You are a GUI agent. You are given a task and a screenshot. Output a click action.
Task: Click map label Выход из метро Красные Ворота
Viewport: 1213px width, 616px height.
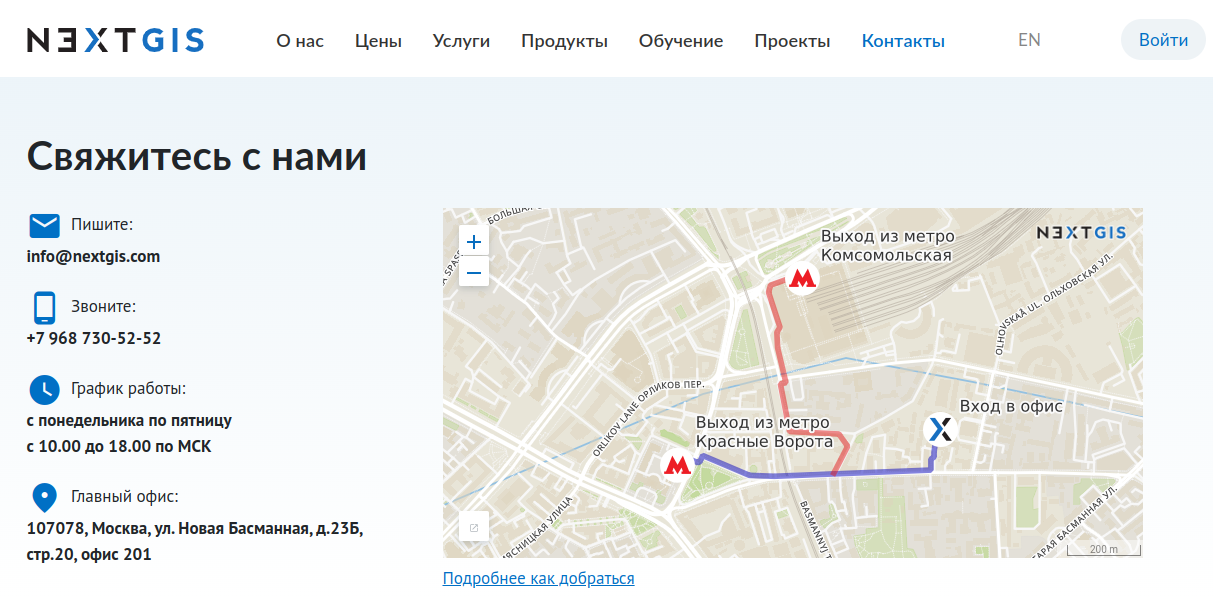764,432
